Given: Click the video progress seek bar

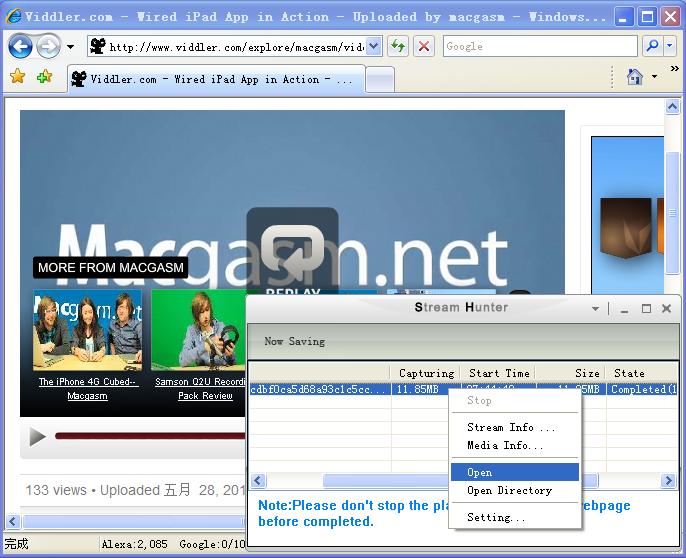Looking at the screenshot, I should (x=150, y=436).
